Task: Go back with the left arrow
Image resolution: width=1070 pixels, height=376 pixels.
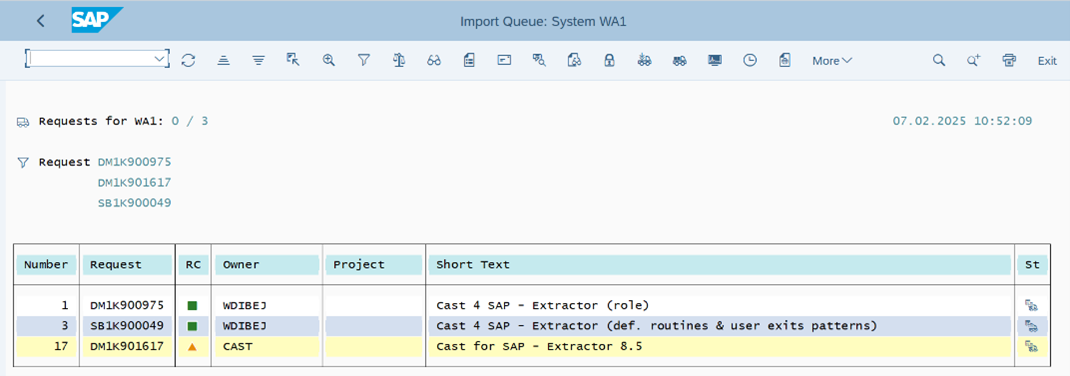Action: click(40, 20)
